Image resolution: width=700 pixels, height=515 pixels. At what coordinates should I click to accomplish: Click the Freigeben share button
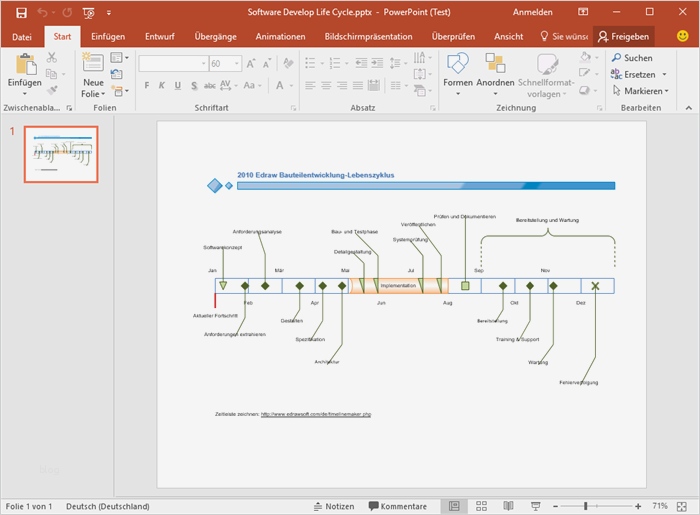(x=623, y=36)
